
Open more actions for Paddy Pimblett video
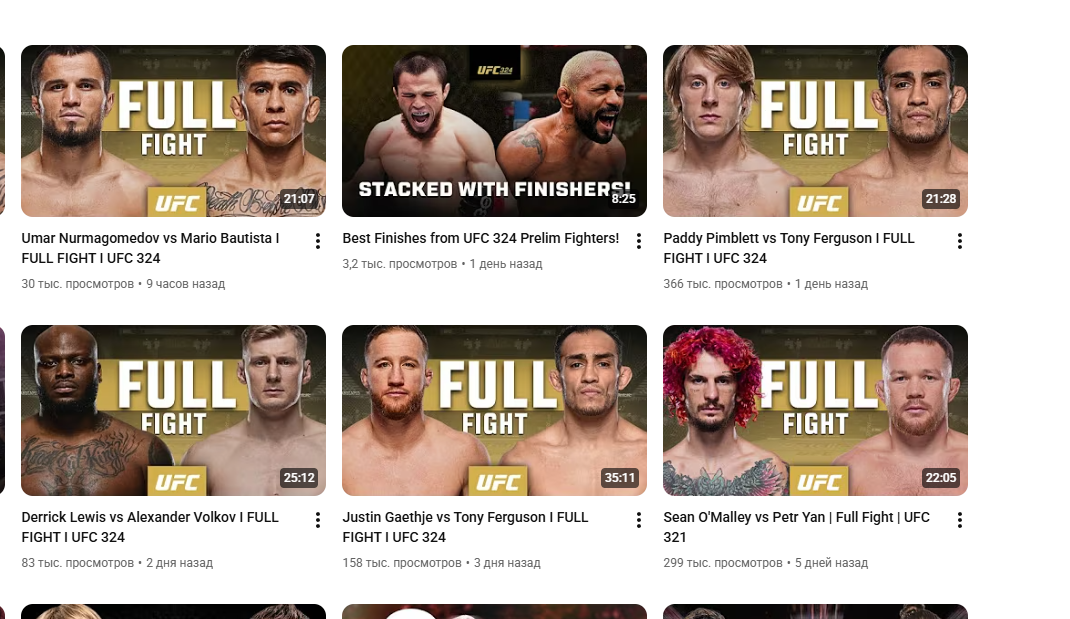[959, 241]
